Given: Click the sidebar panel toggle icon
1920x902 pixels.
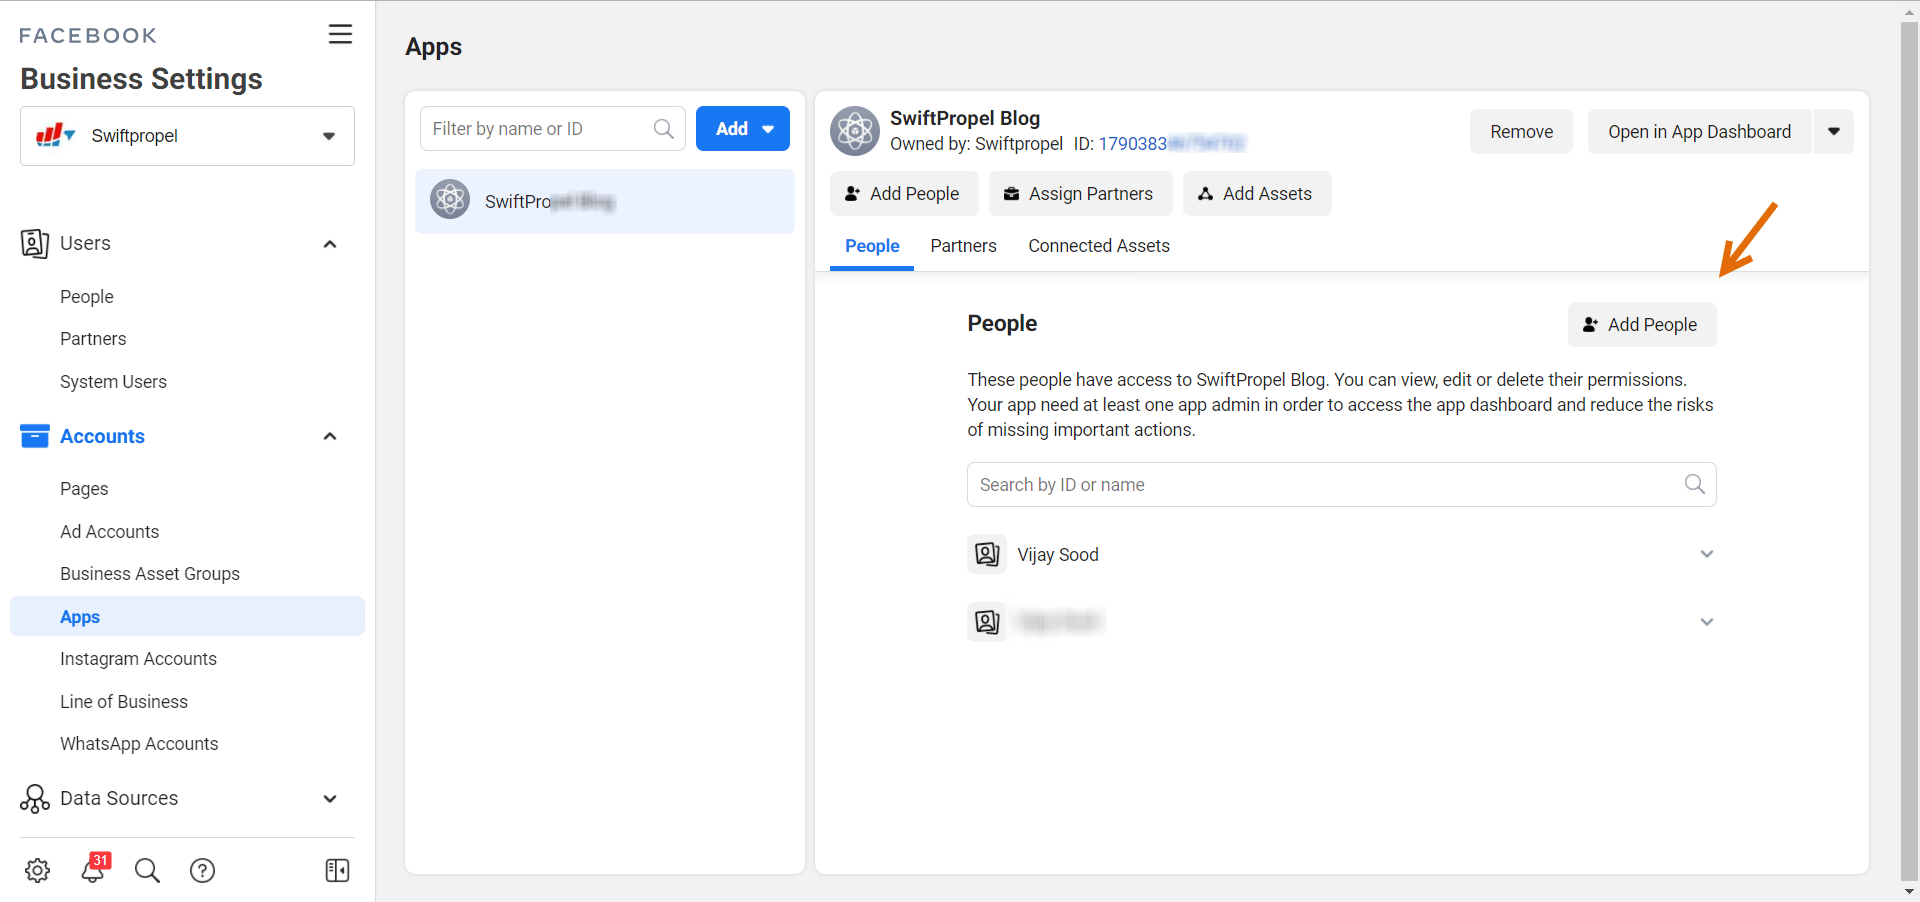Looking at the screenshot, I should click(337, 870).
